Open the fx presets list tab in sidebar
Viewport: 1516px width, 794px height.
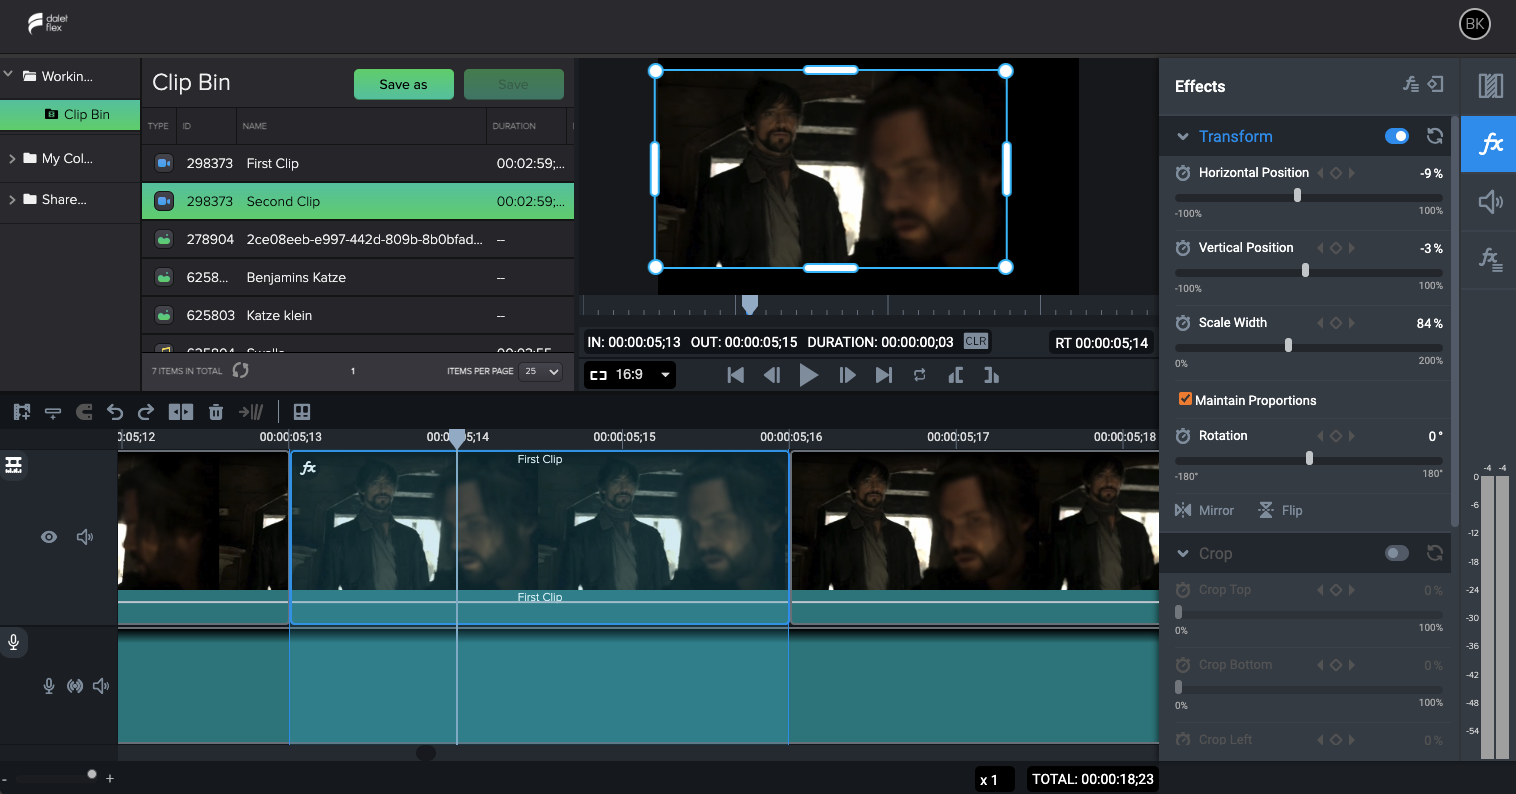[1490, 260]
